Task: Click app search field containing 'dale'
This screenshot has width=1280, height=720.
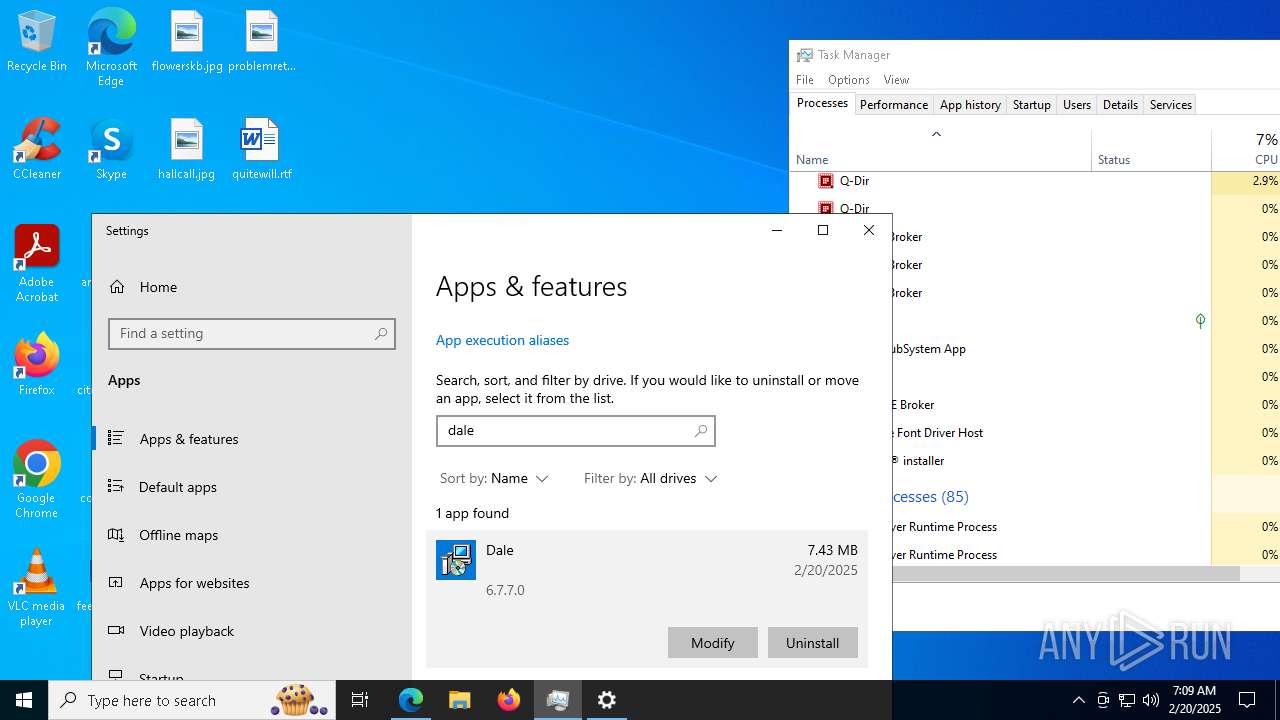Action: tap(576, 431)
